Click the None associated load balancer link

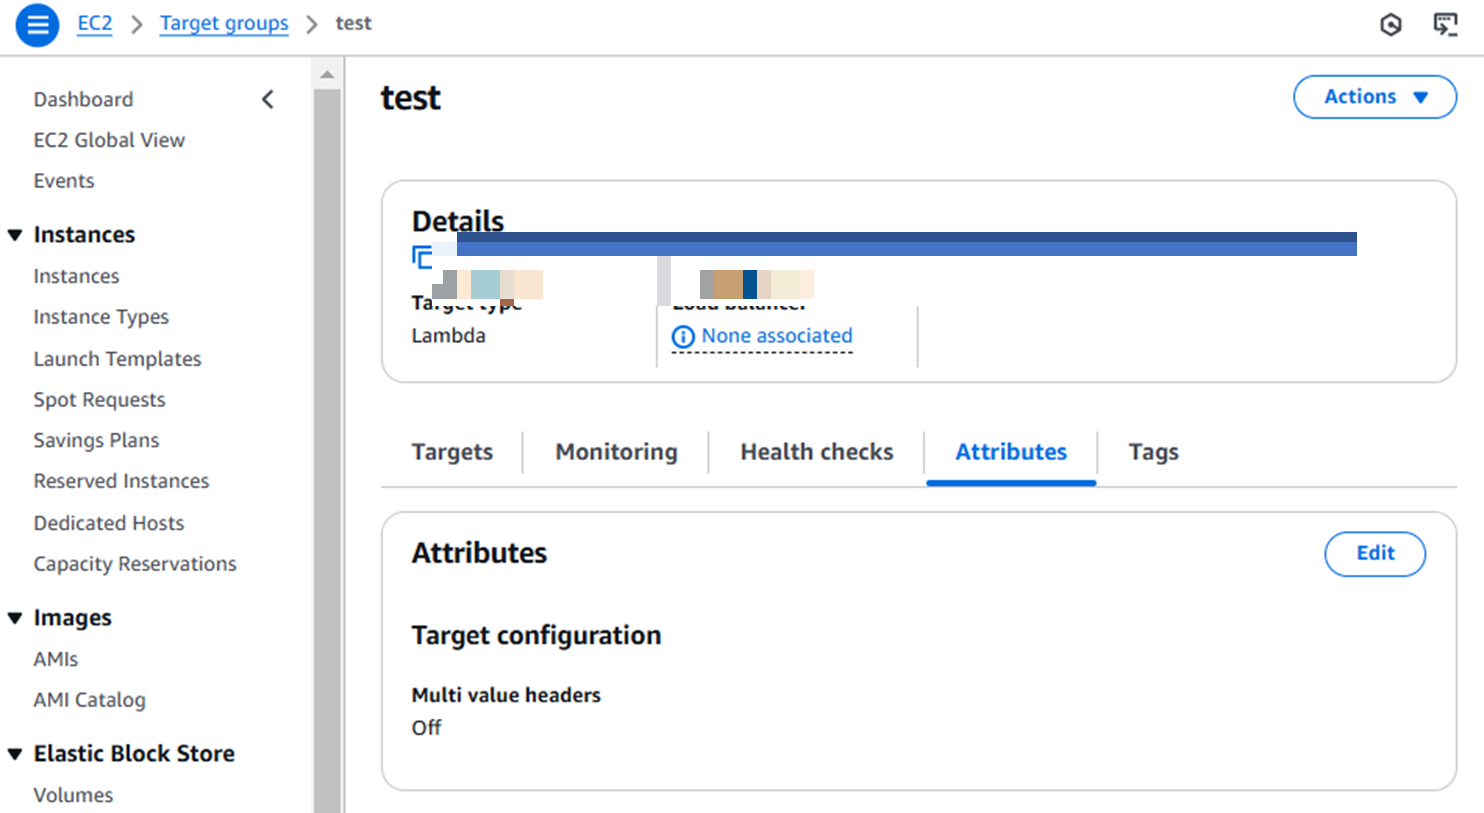(776, 336)
